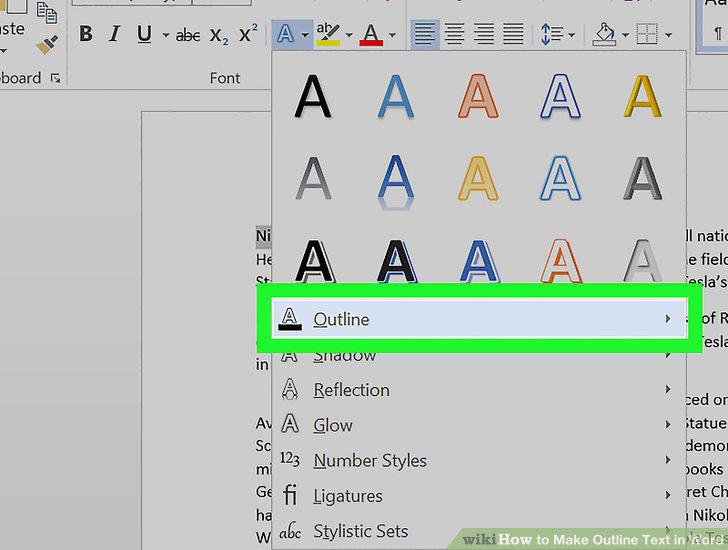
Task: Open underline style dropdown arrow
Action: coord(165,35)
